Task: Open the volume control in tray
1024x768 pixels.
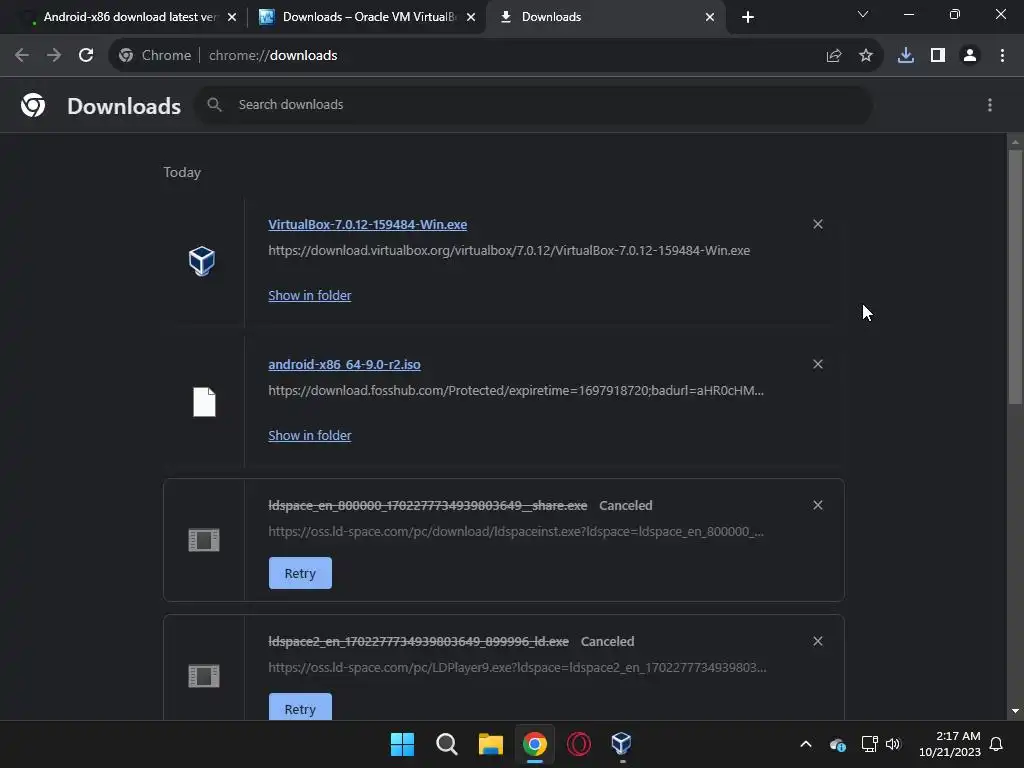Action: pos(893,744)
